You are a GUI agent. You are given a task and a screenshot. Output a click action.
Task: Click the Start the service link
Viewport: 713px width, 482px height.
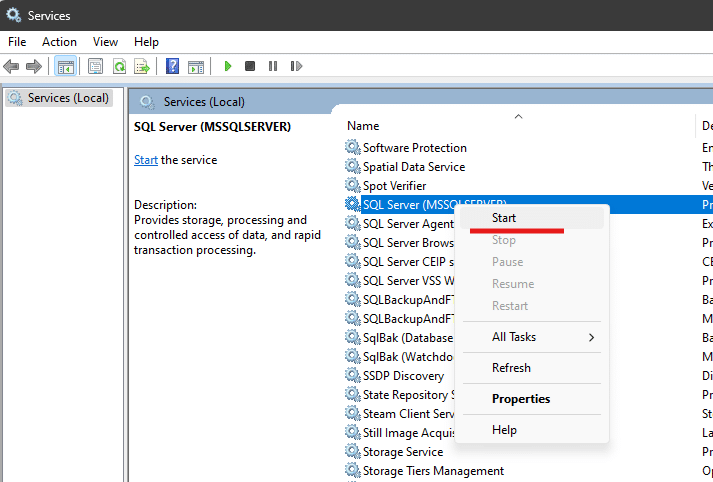(x=146, y=160)
